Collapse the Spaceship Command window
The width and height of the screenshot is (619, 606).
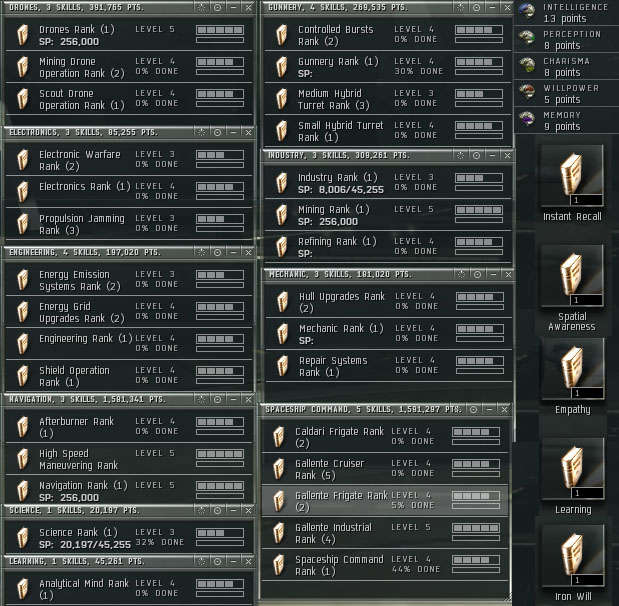click(489, 410)
